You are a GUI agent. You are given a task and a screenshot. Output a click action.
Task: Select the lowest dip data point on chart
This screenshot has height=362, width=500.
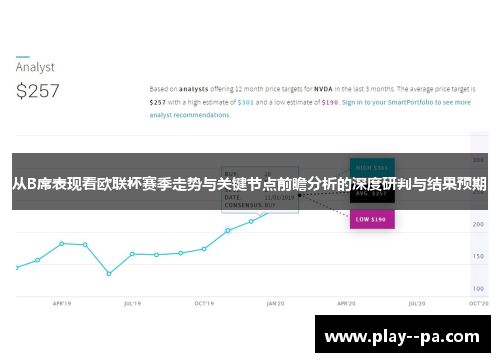(x=109, y=274)
